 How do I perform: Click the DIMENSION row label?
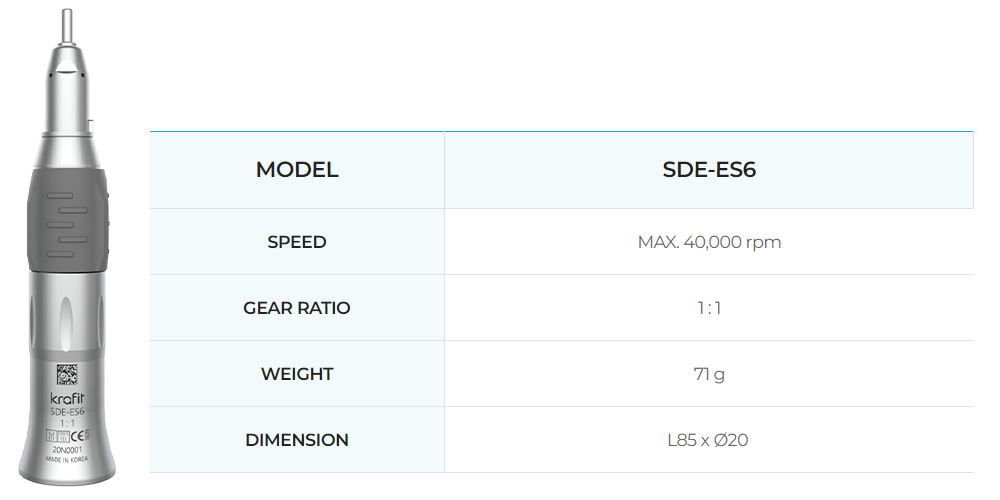click(x=297, y=440)
